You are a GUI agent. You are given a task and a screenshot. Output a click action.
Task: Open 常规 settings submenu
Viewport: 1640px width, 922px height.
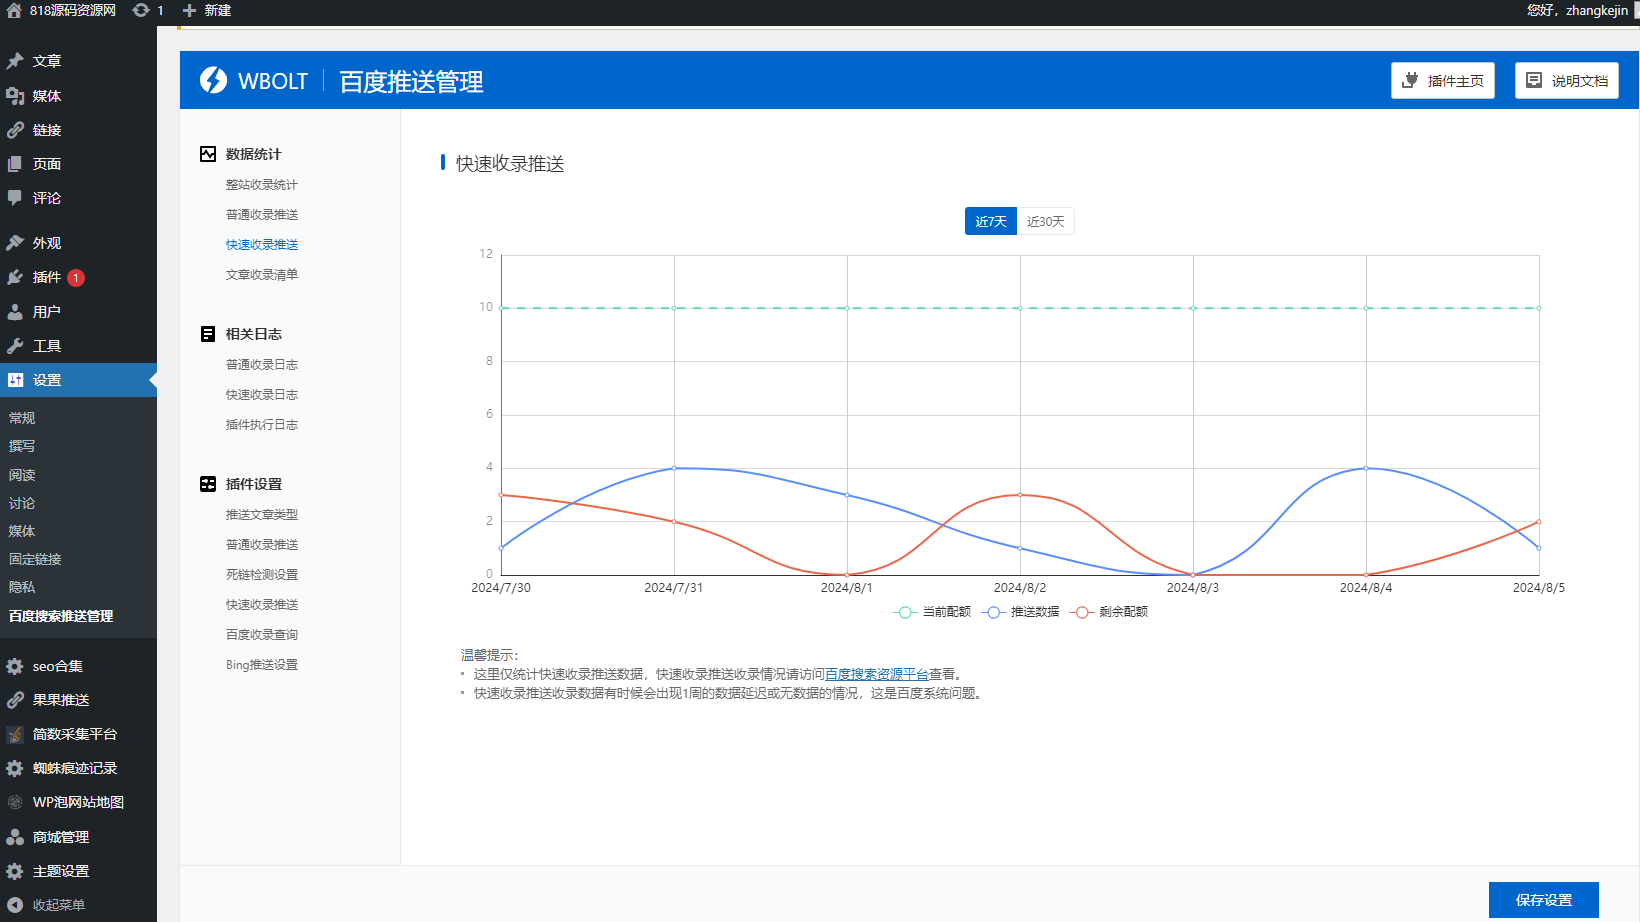tap(22, 418)
